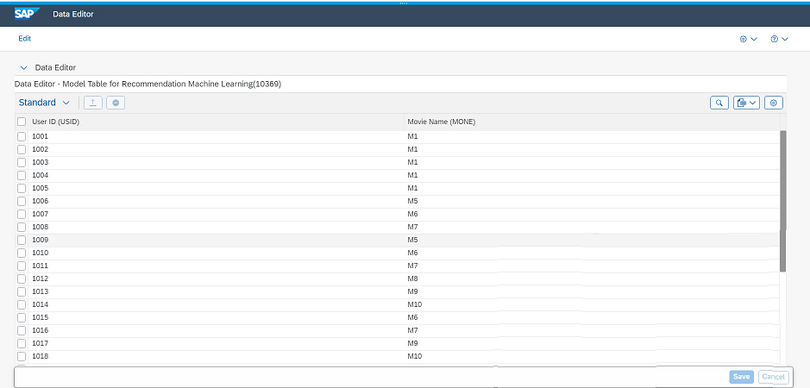The height and width of the screenshot is (388, 810).
Task: Click the Data Editor title in the header bar
Action: point(73,14)
